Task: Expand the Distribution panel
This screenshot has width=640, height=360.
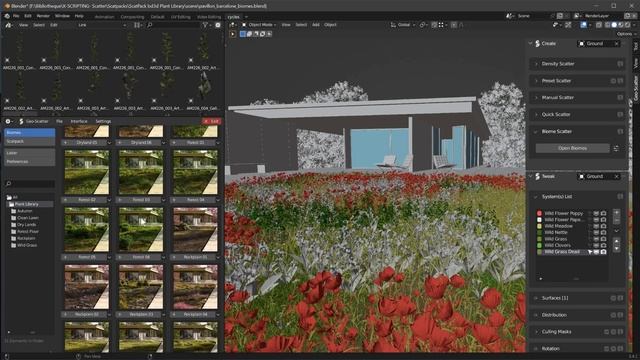Action: click(536, 315)
